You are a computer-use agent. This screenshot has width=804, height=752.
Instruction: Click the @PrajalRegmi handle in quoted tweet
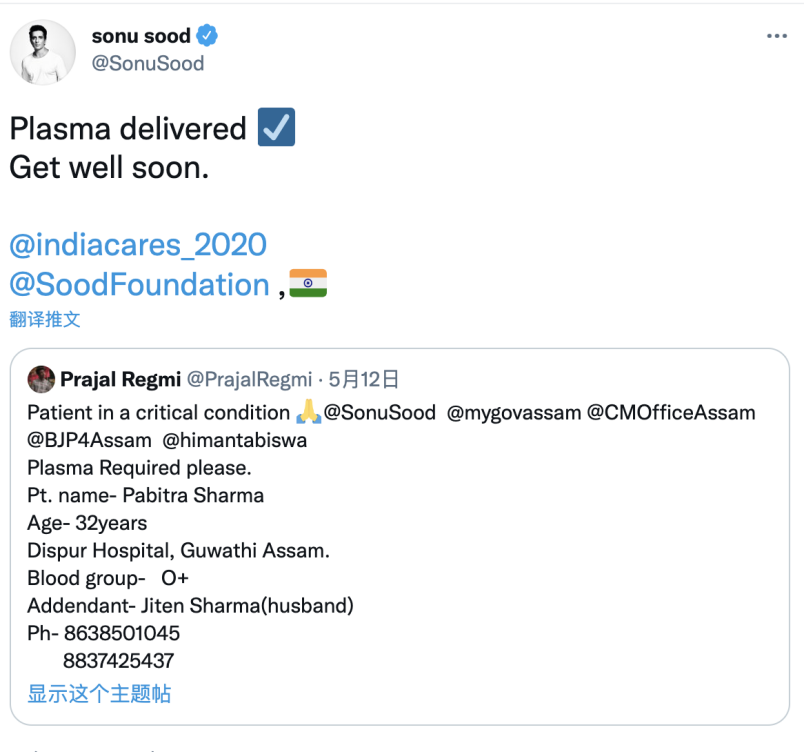[x=249, y=379]
